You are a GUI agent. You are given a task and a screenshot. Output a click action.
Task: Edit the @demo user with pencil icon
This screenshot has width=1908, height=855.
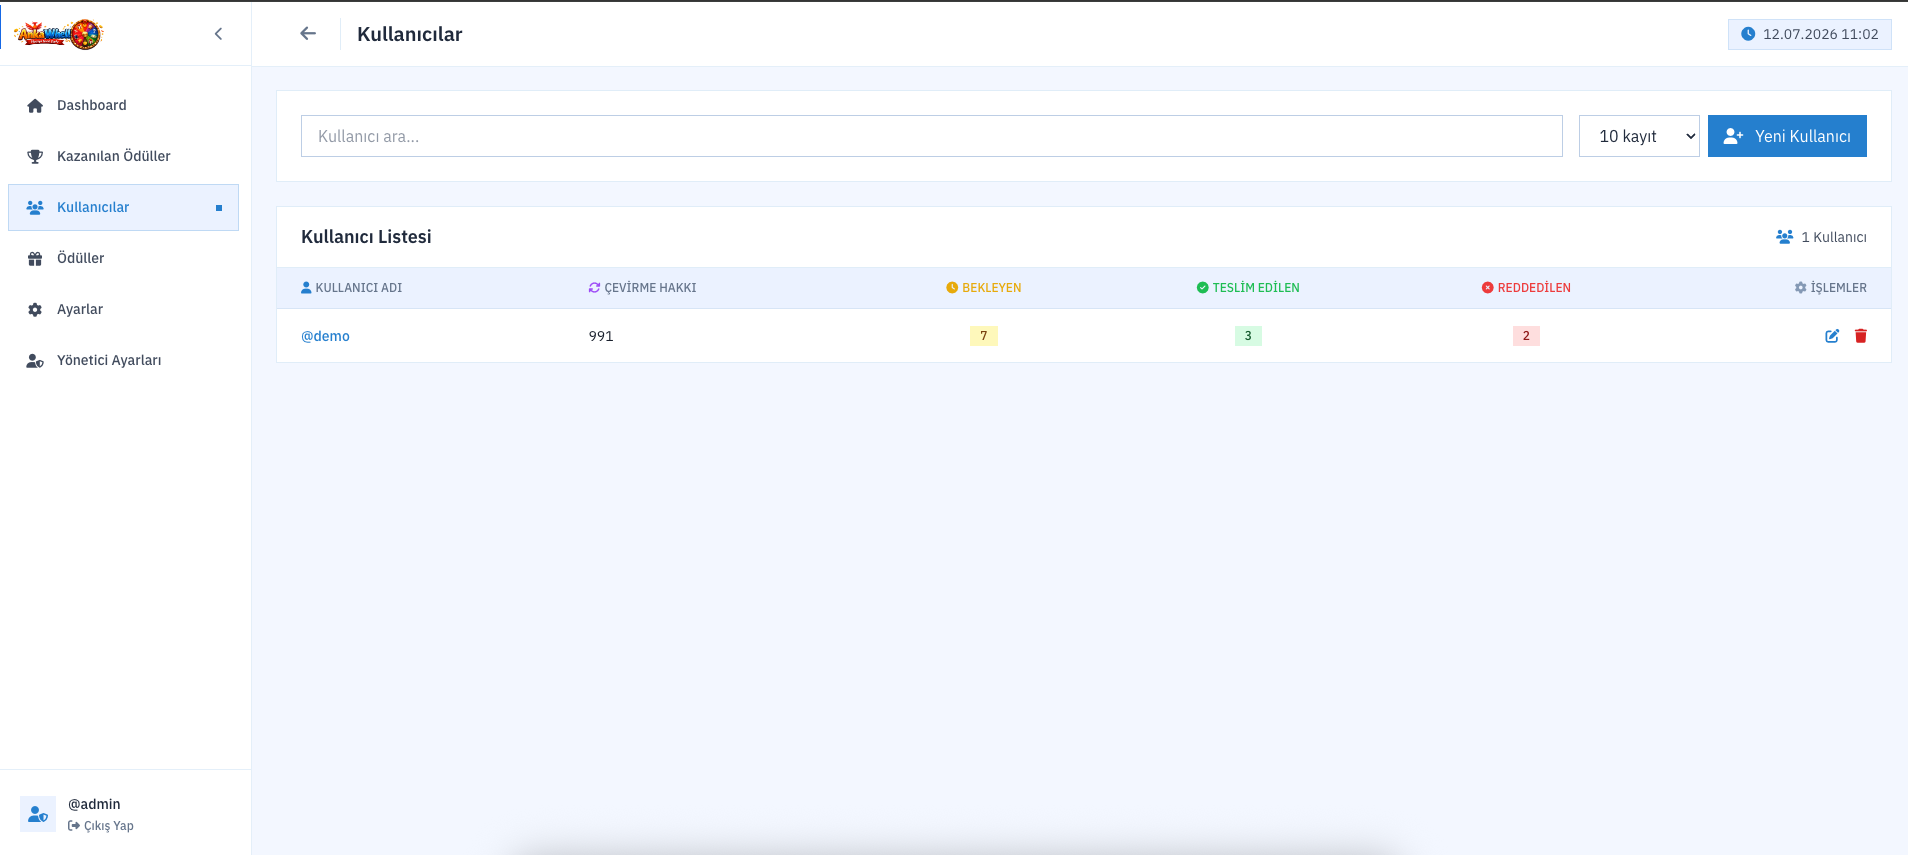pos(1832,336)
